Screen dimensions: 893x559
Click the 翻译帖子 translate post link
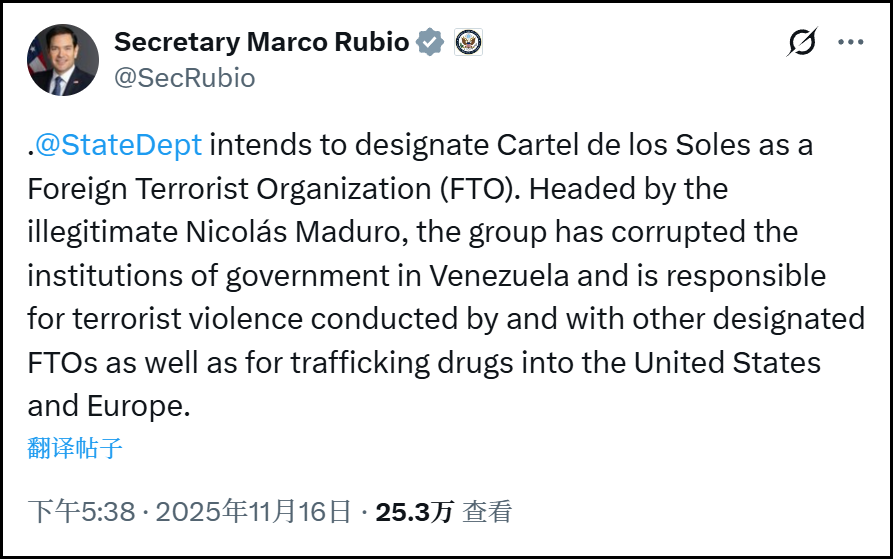pyautogui.click(x=75, y=448)
